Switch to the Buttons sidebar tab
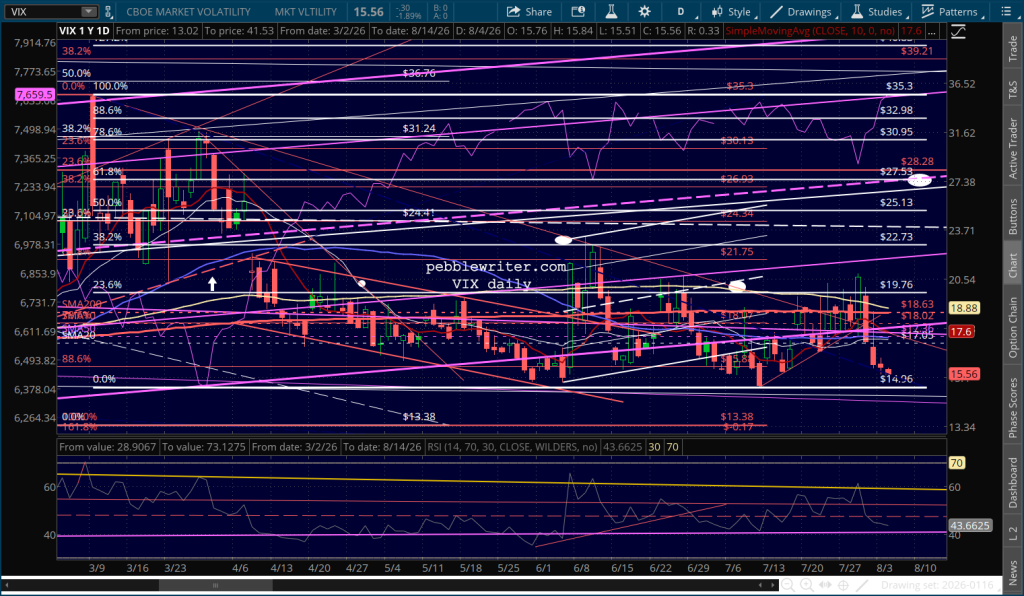The width and height of the screenshot is (1024, 596). coord(1013,216)
